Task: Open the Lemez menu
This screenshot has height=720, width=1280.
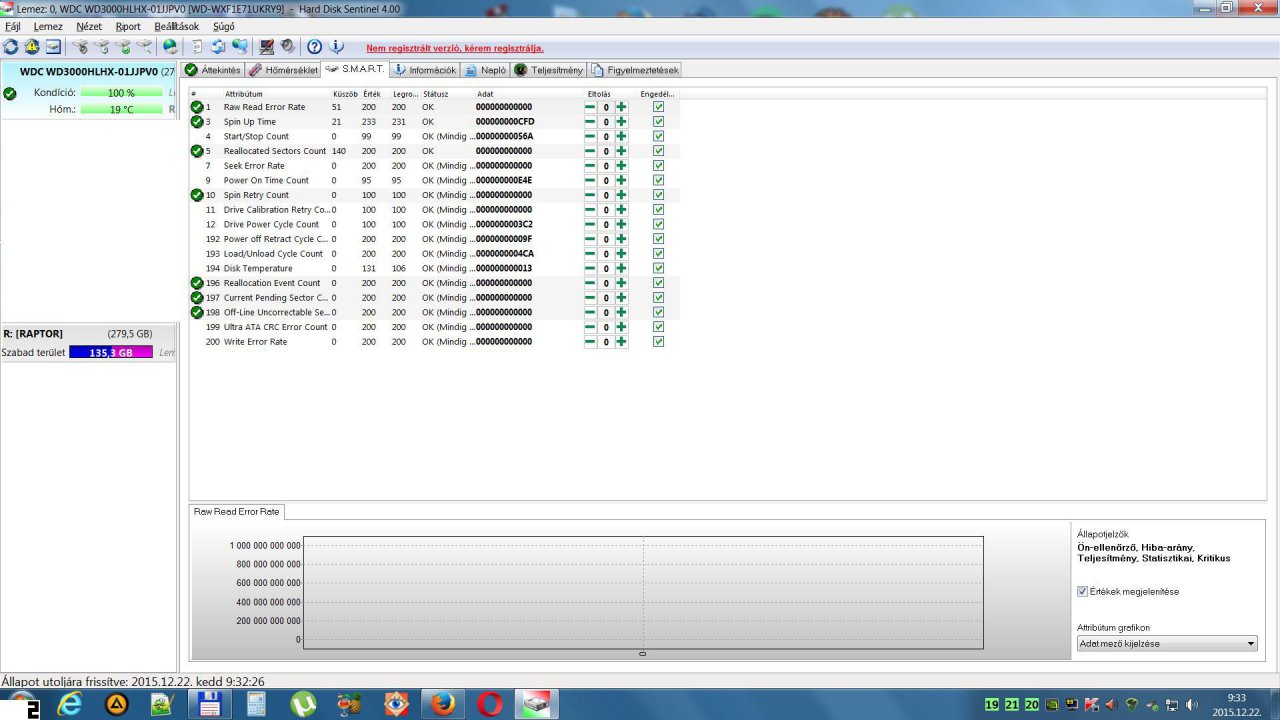Action: pos(48,26)
